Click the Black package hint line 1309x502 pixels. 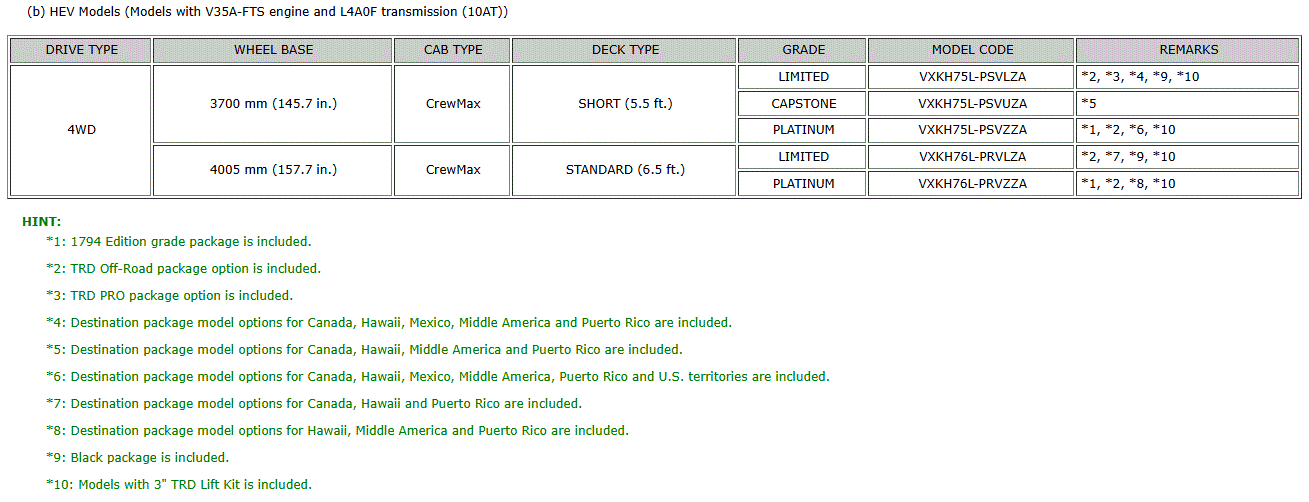click(137, 458)
